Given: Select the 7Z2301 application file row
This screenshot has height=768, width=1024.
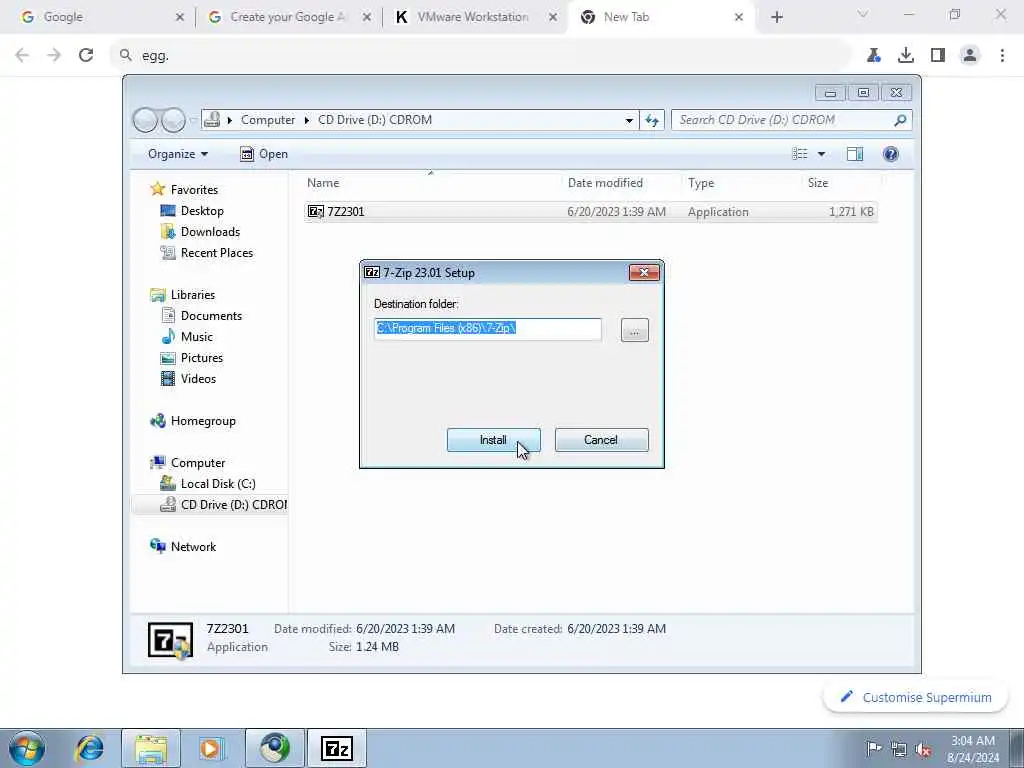Looking at the screenshot, I should 591,212.
